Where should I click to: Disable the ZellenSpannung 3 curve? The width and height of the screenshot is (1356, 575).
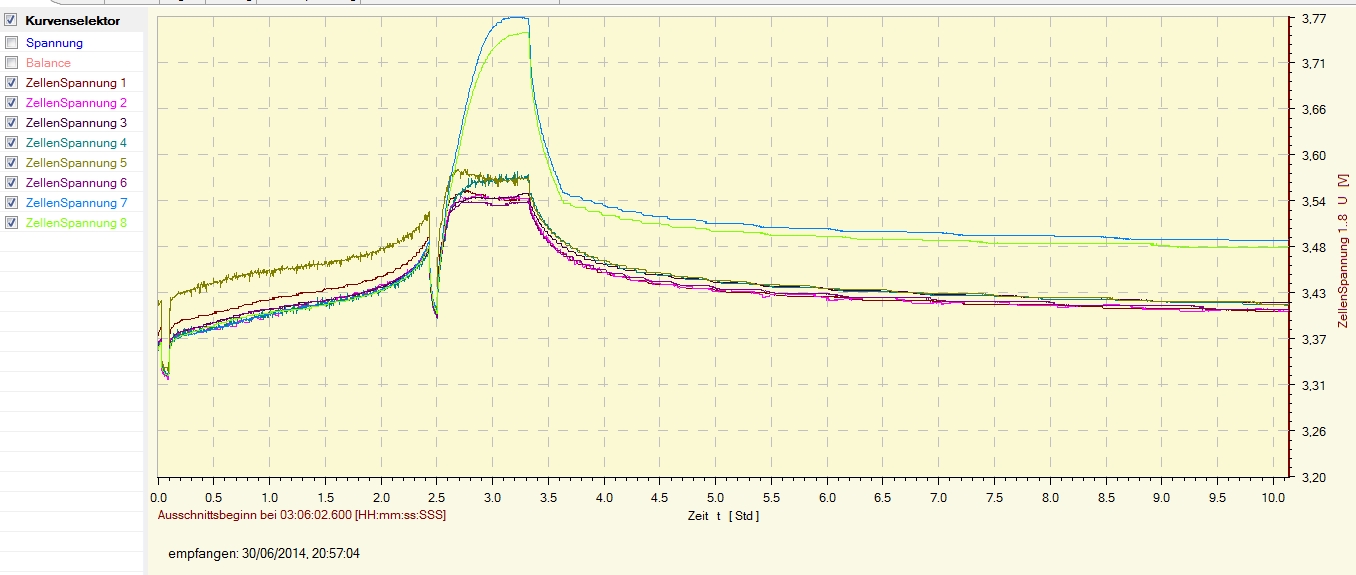[11, 123]
